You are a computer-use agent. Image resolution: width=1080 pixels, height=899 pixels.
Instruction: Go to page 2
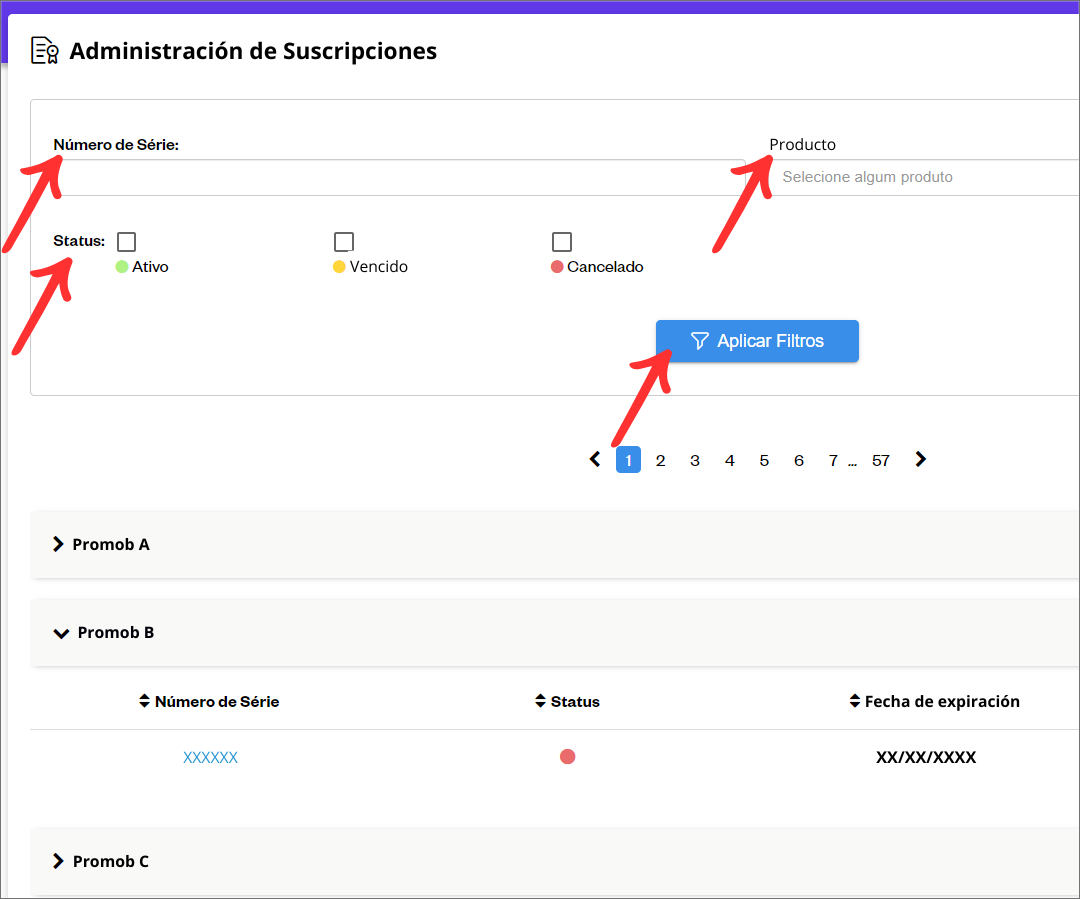coord(661,460)
